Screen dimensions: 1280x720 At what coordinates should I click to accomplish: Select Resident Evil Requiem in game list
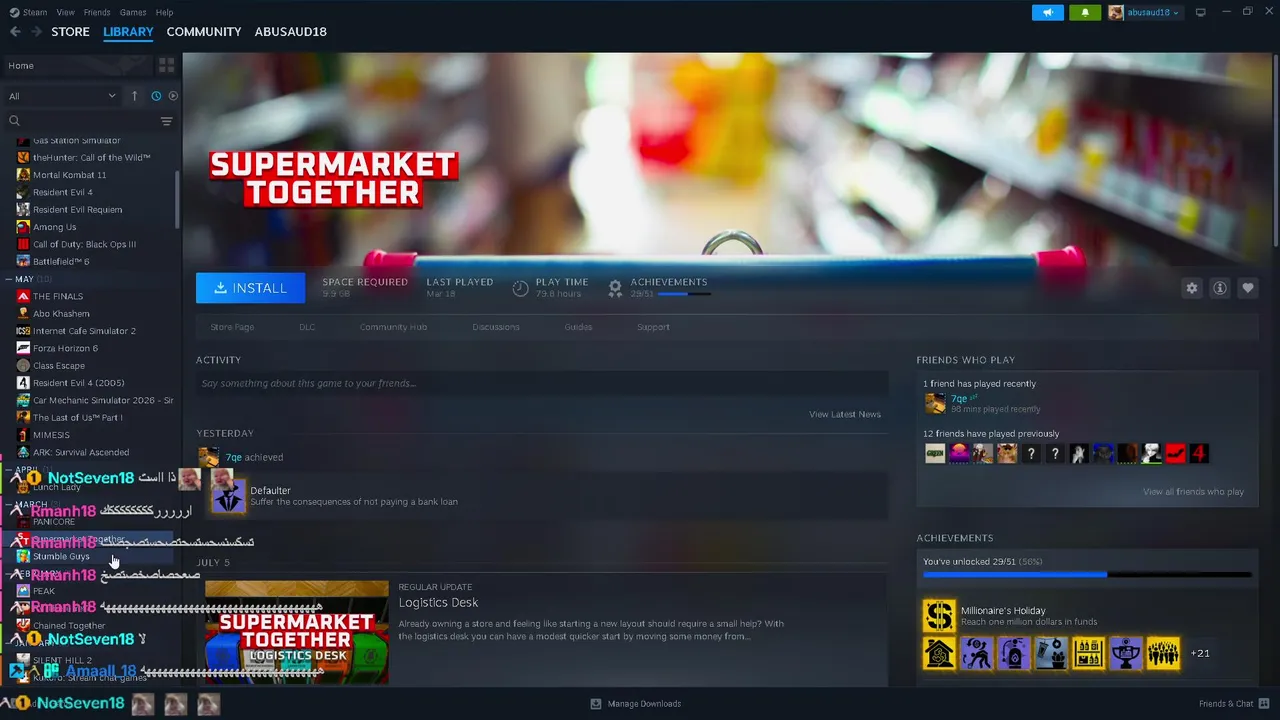point(77,210)
